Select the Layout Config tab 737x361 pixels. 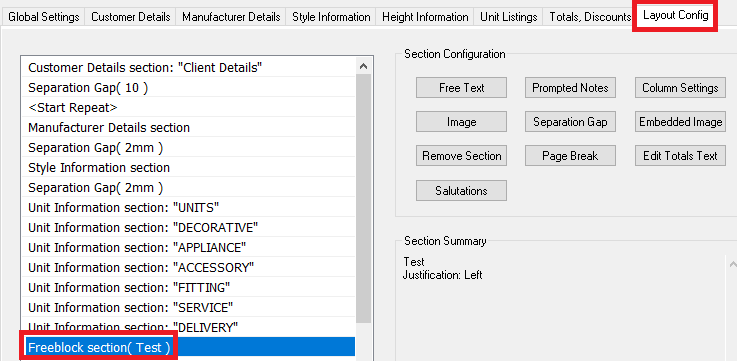pyautogui.click(x=675, y=16)
